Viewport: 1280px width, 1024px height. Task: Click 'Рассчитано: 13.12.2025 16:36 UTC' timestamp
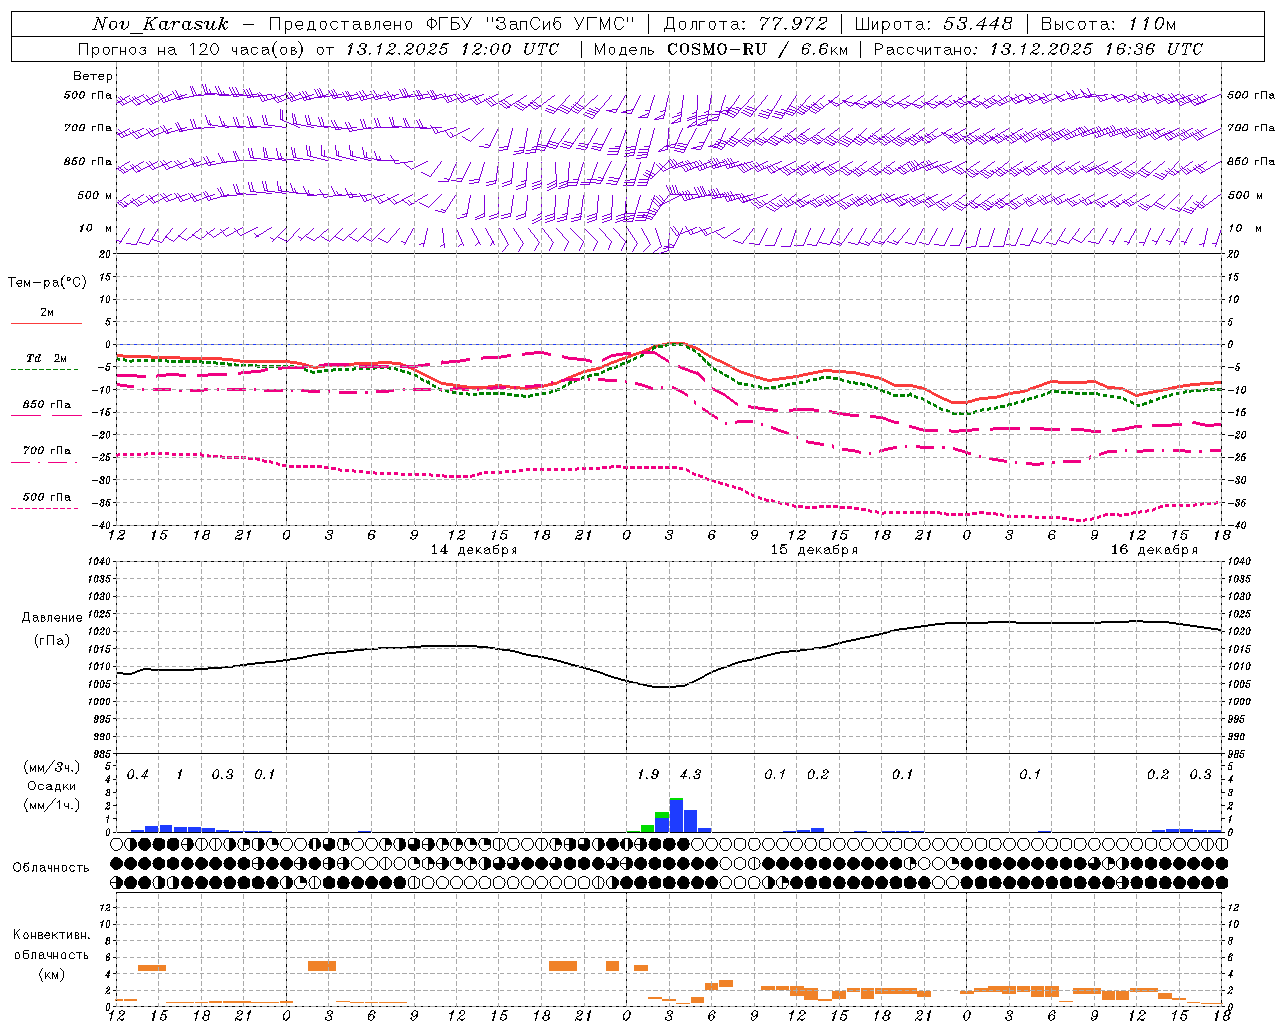click(1038, 49)
